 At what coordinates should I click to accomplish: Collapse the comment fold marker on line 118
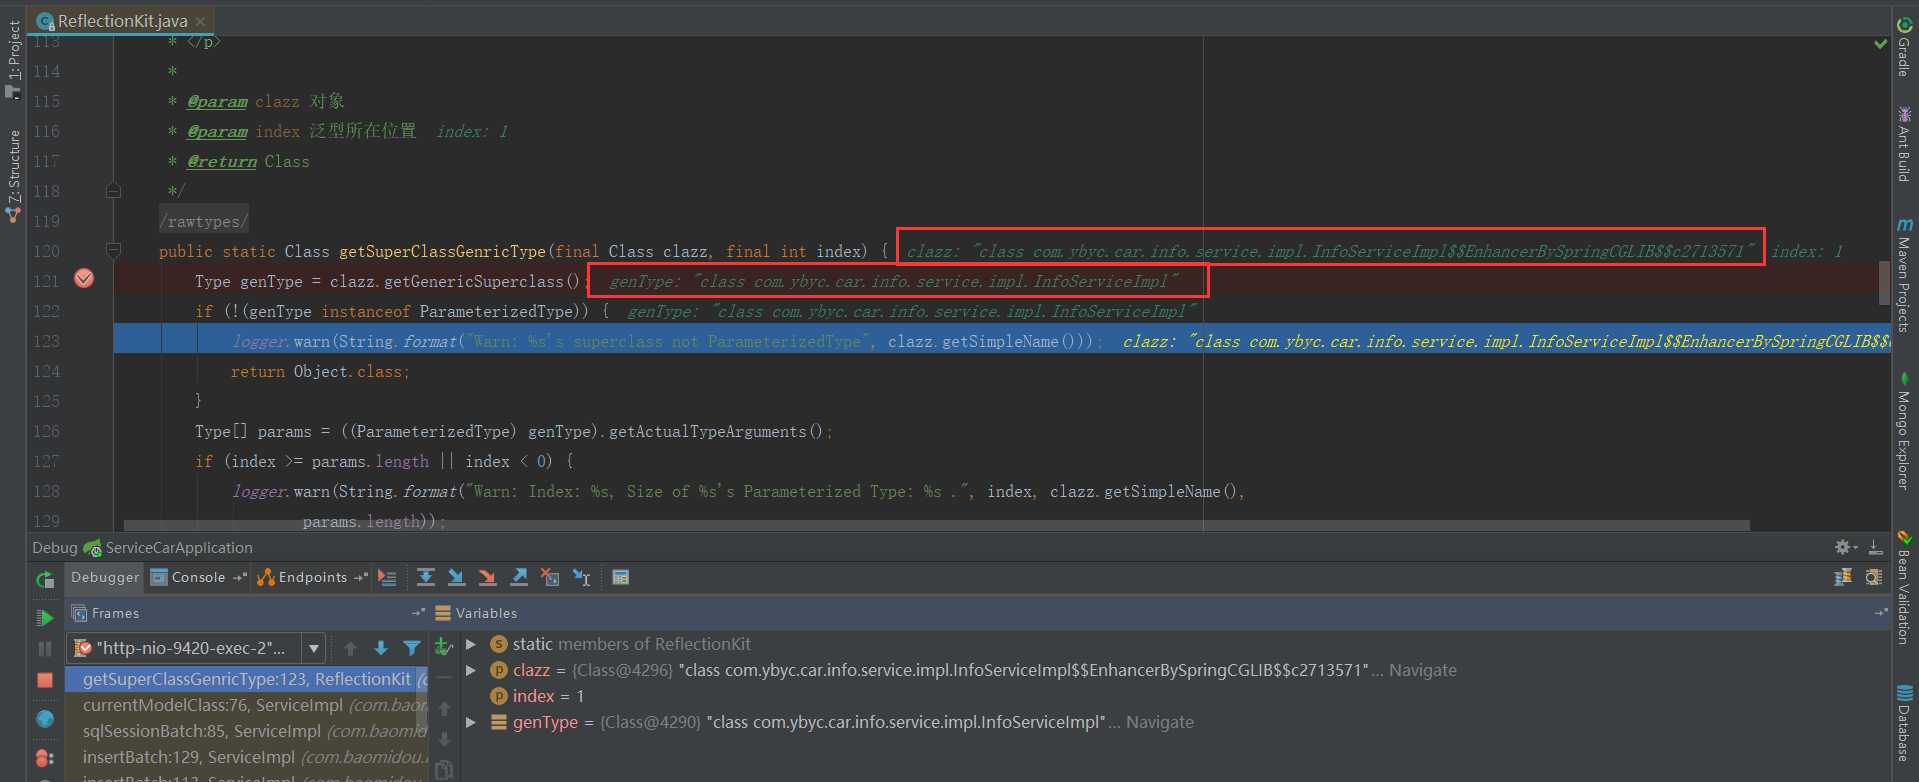click(x=114, y=190)
